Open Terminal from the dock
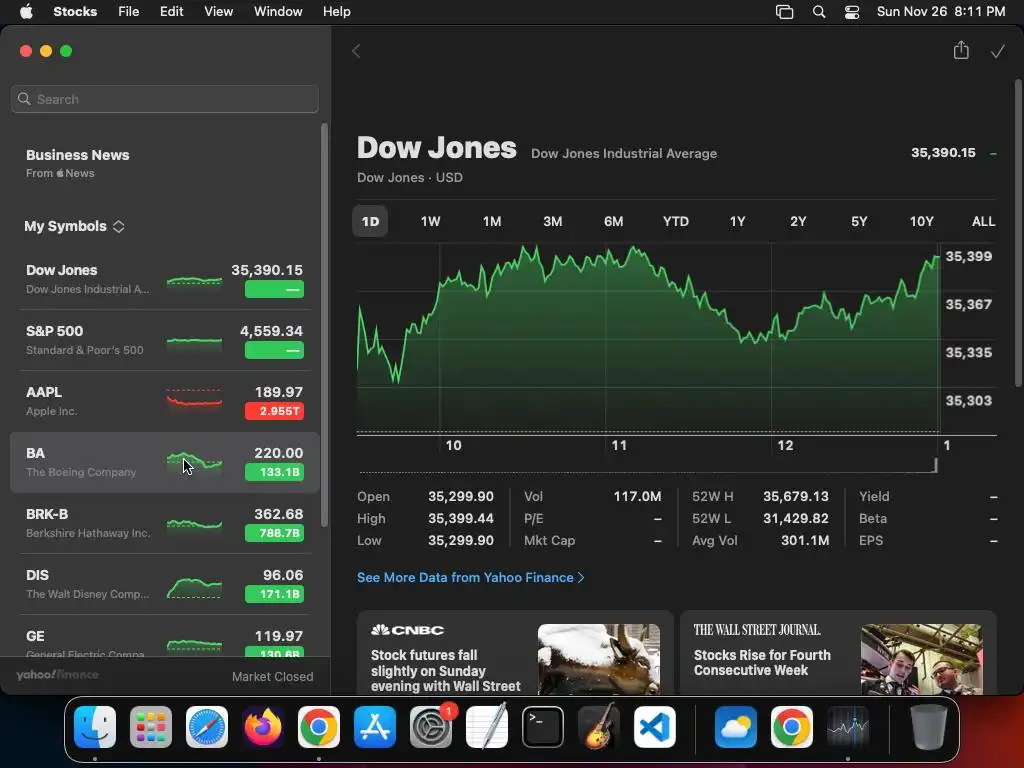The width and height of the screenshot is (1024, 768). pyautogui.click(x=543, y=727)
